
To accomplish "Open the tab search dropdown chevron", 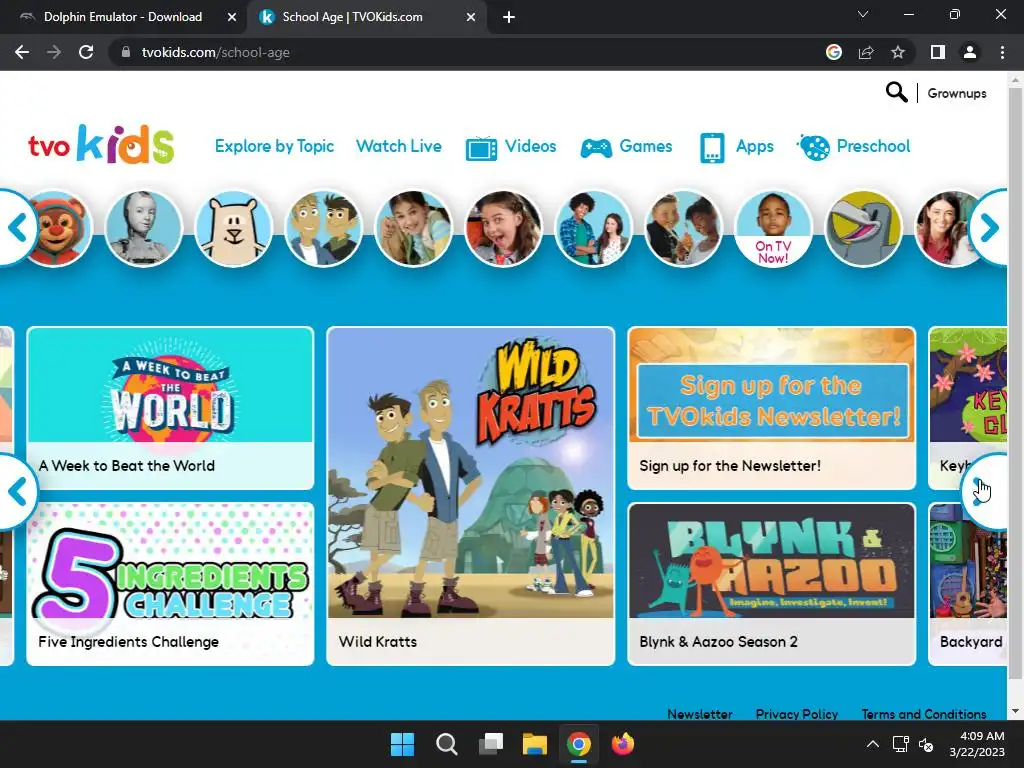I will coord(863,14).
